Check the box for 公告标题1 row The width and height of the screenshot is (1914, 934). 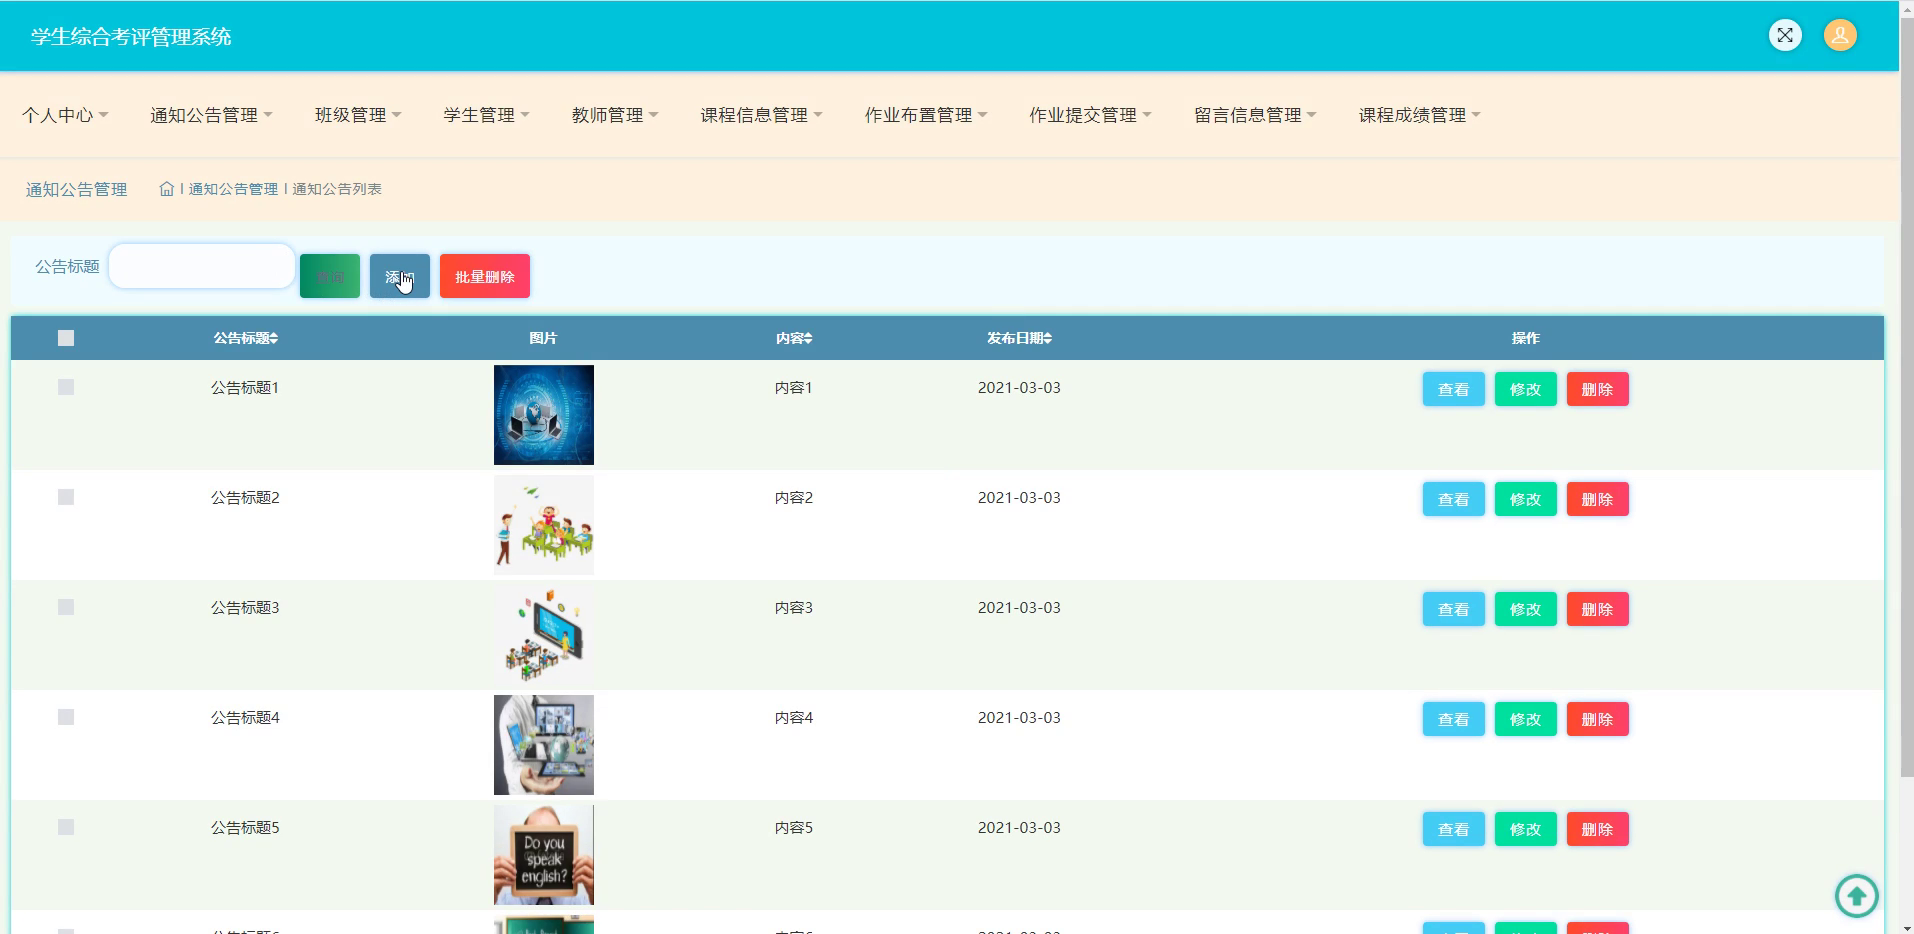66,387
